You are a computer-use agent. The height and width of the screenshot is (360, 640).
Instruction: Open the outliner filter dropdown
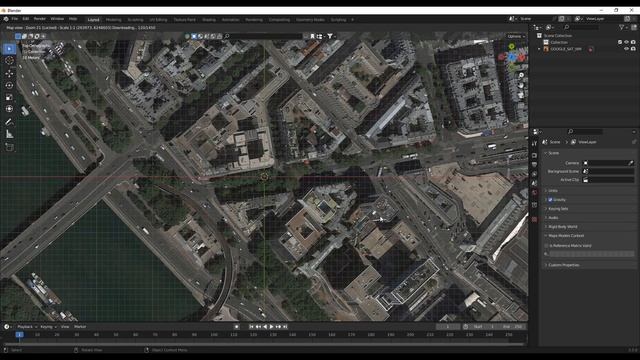pyautogui.click(x=622, y=27)
